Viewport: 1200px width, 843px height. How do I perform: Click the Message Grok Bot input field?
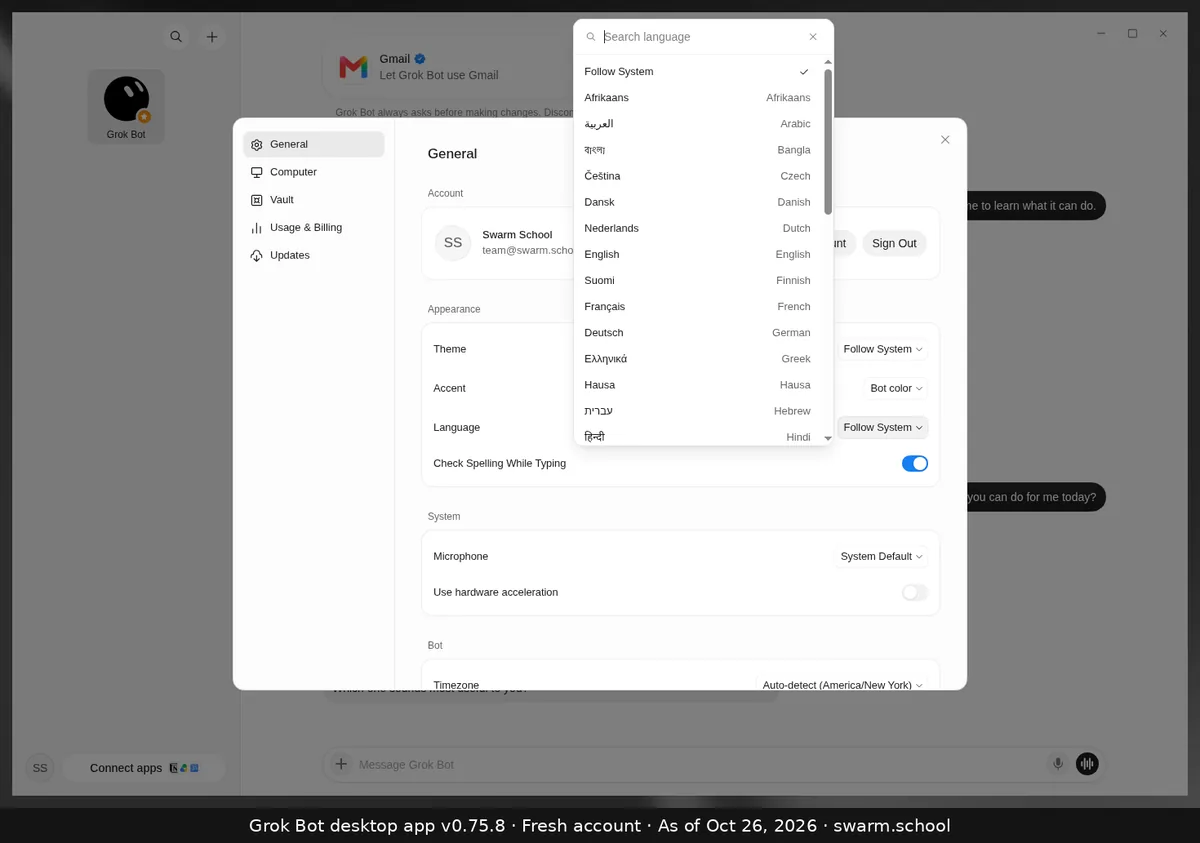(x=700, y=764)
